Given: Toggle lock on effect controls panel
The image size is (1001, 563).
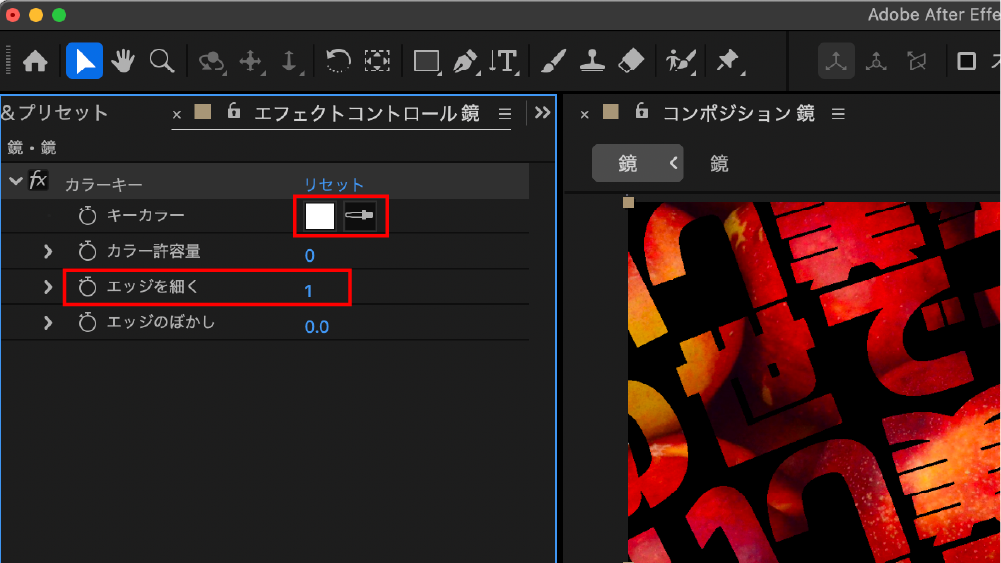Looking at the screenshot, I should click(x=234, y=111).
